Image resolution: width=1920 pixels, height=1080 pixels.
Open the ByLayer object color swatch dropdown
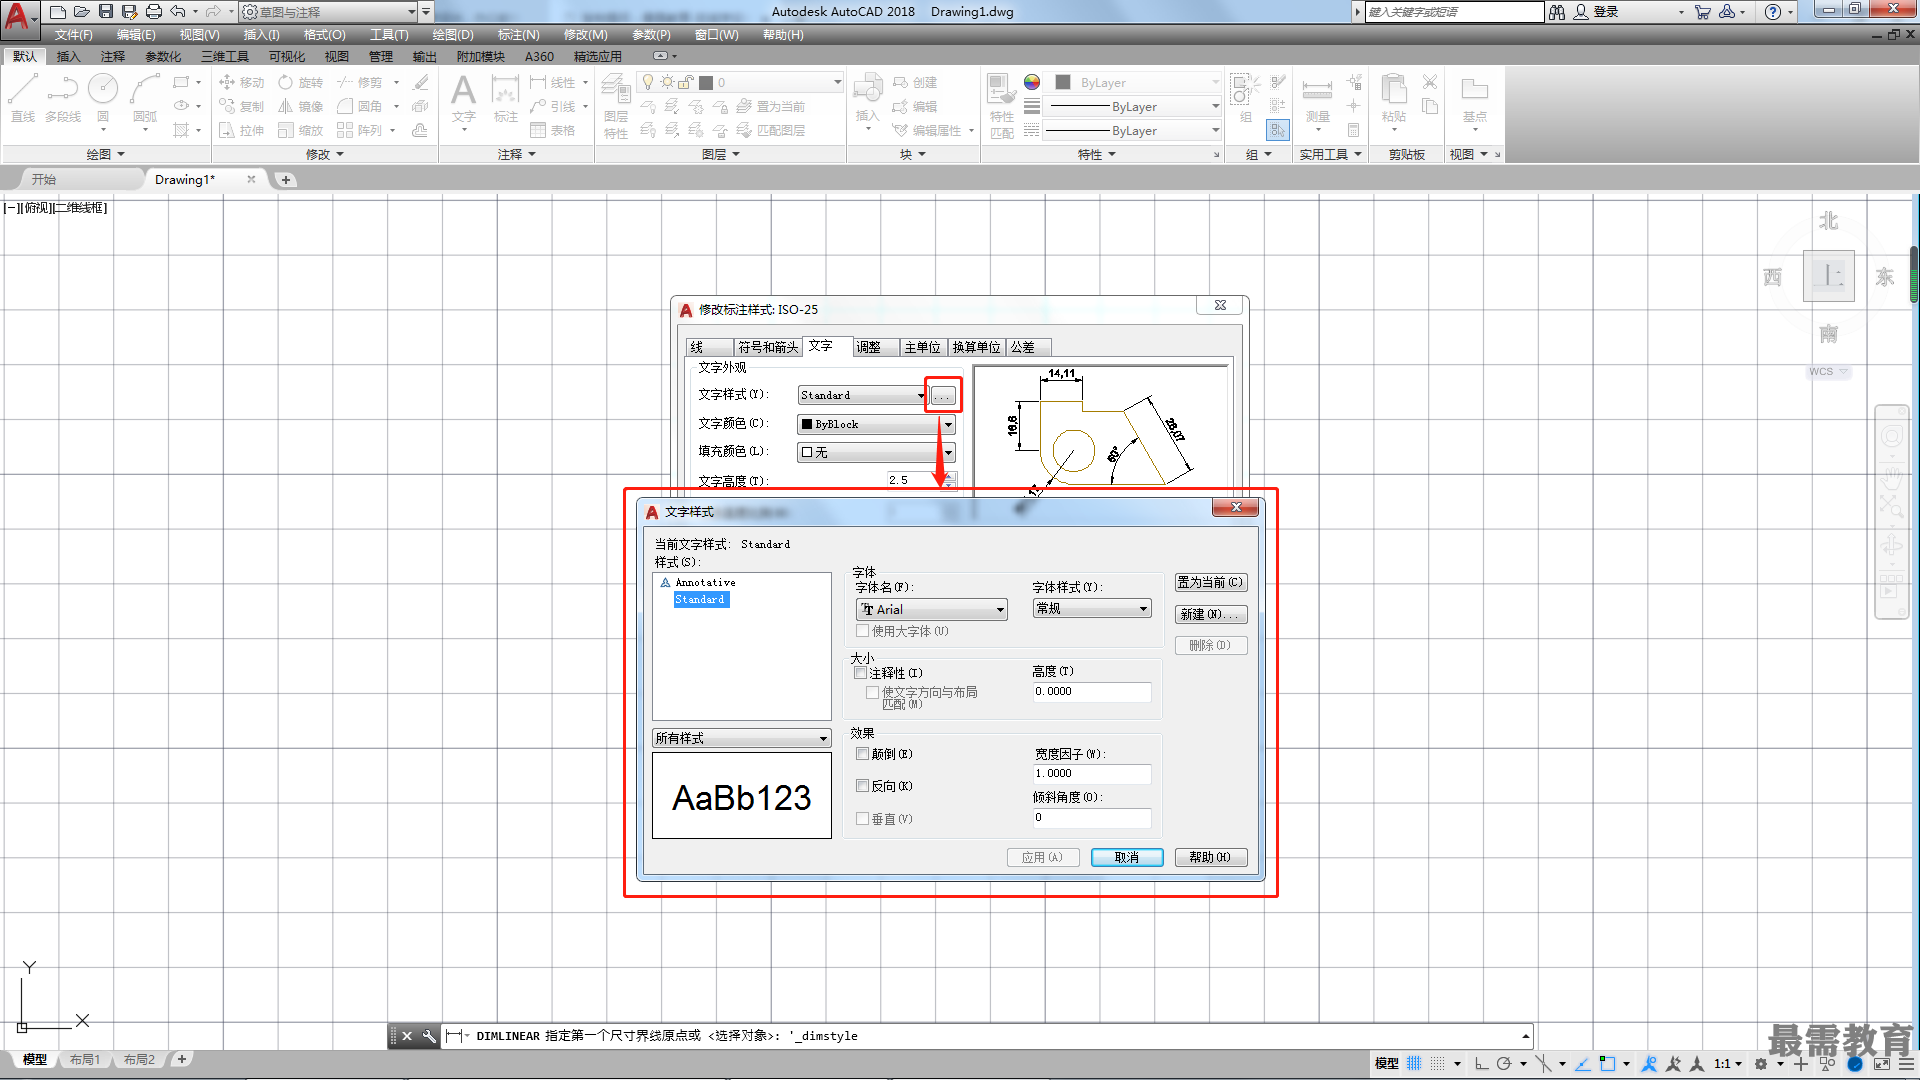click(x=1135, y=82)
